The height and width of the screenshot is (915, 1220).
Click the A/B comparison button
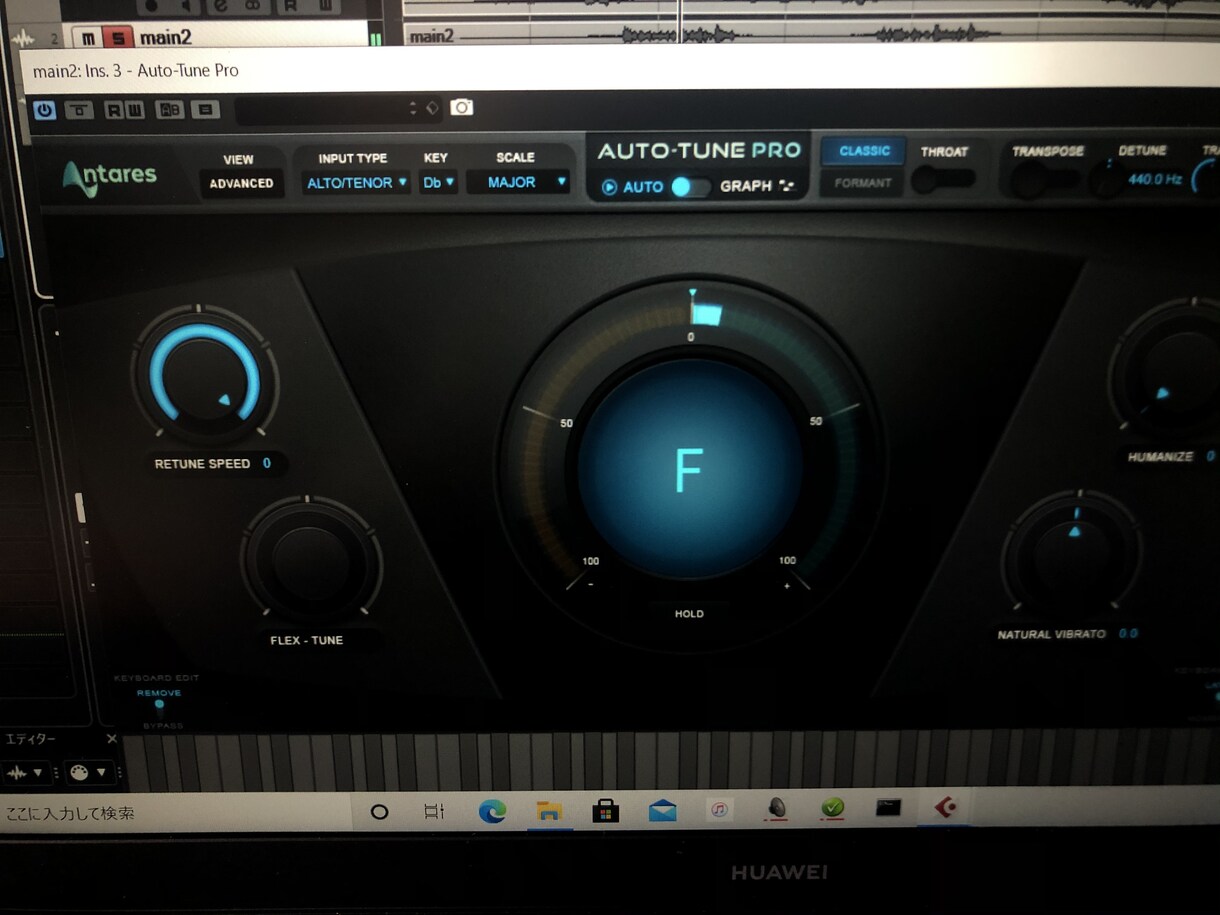(169, 110)
